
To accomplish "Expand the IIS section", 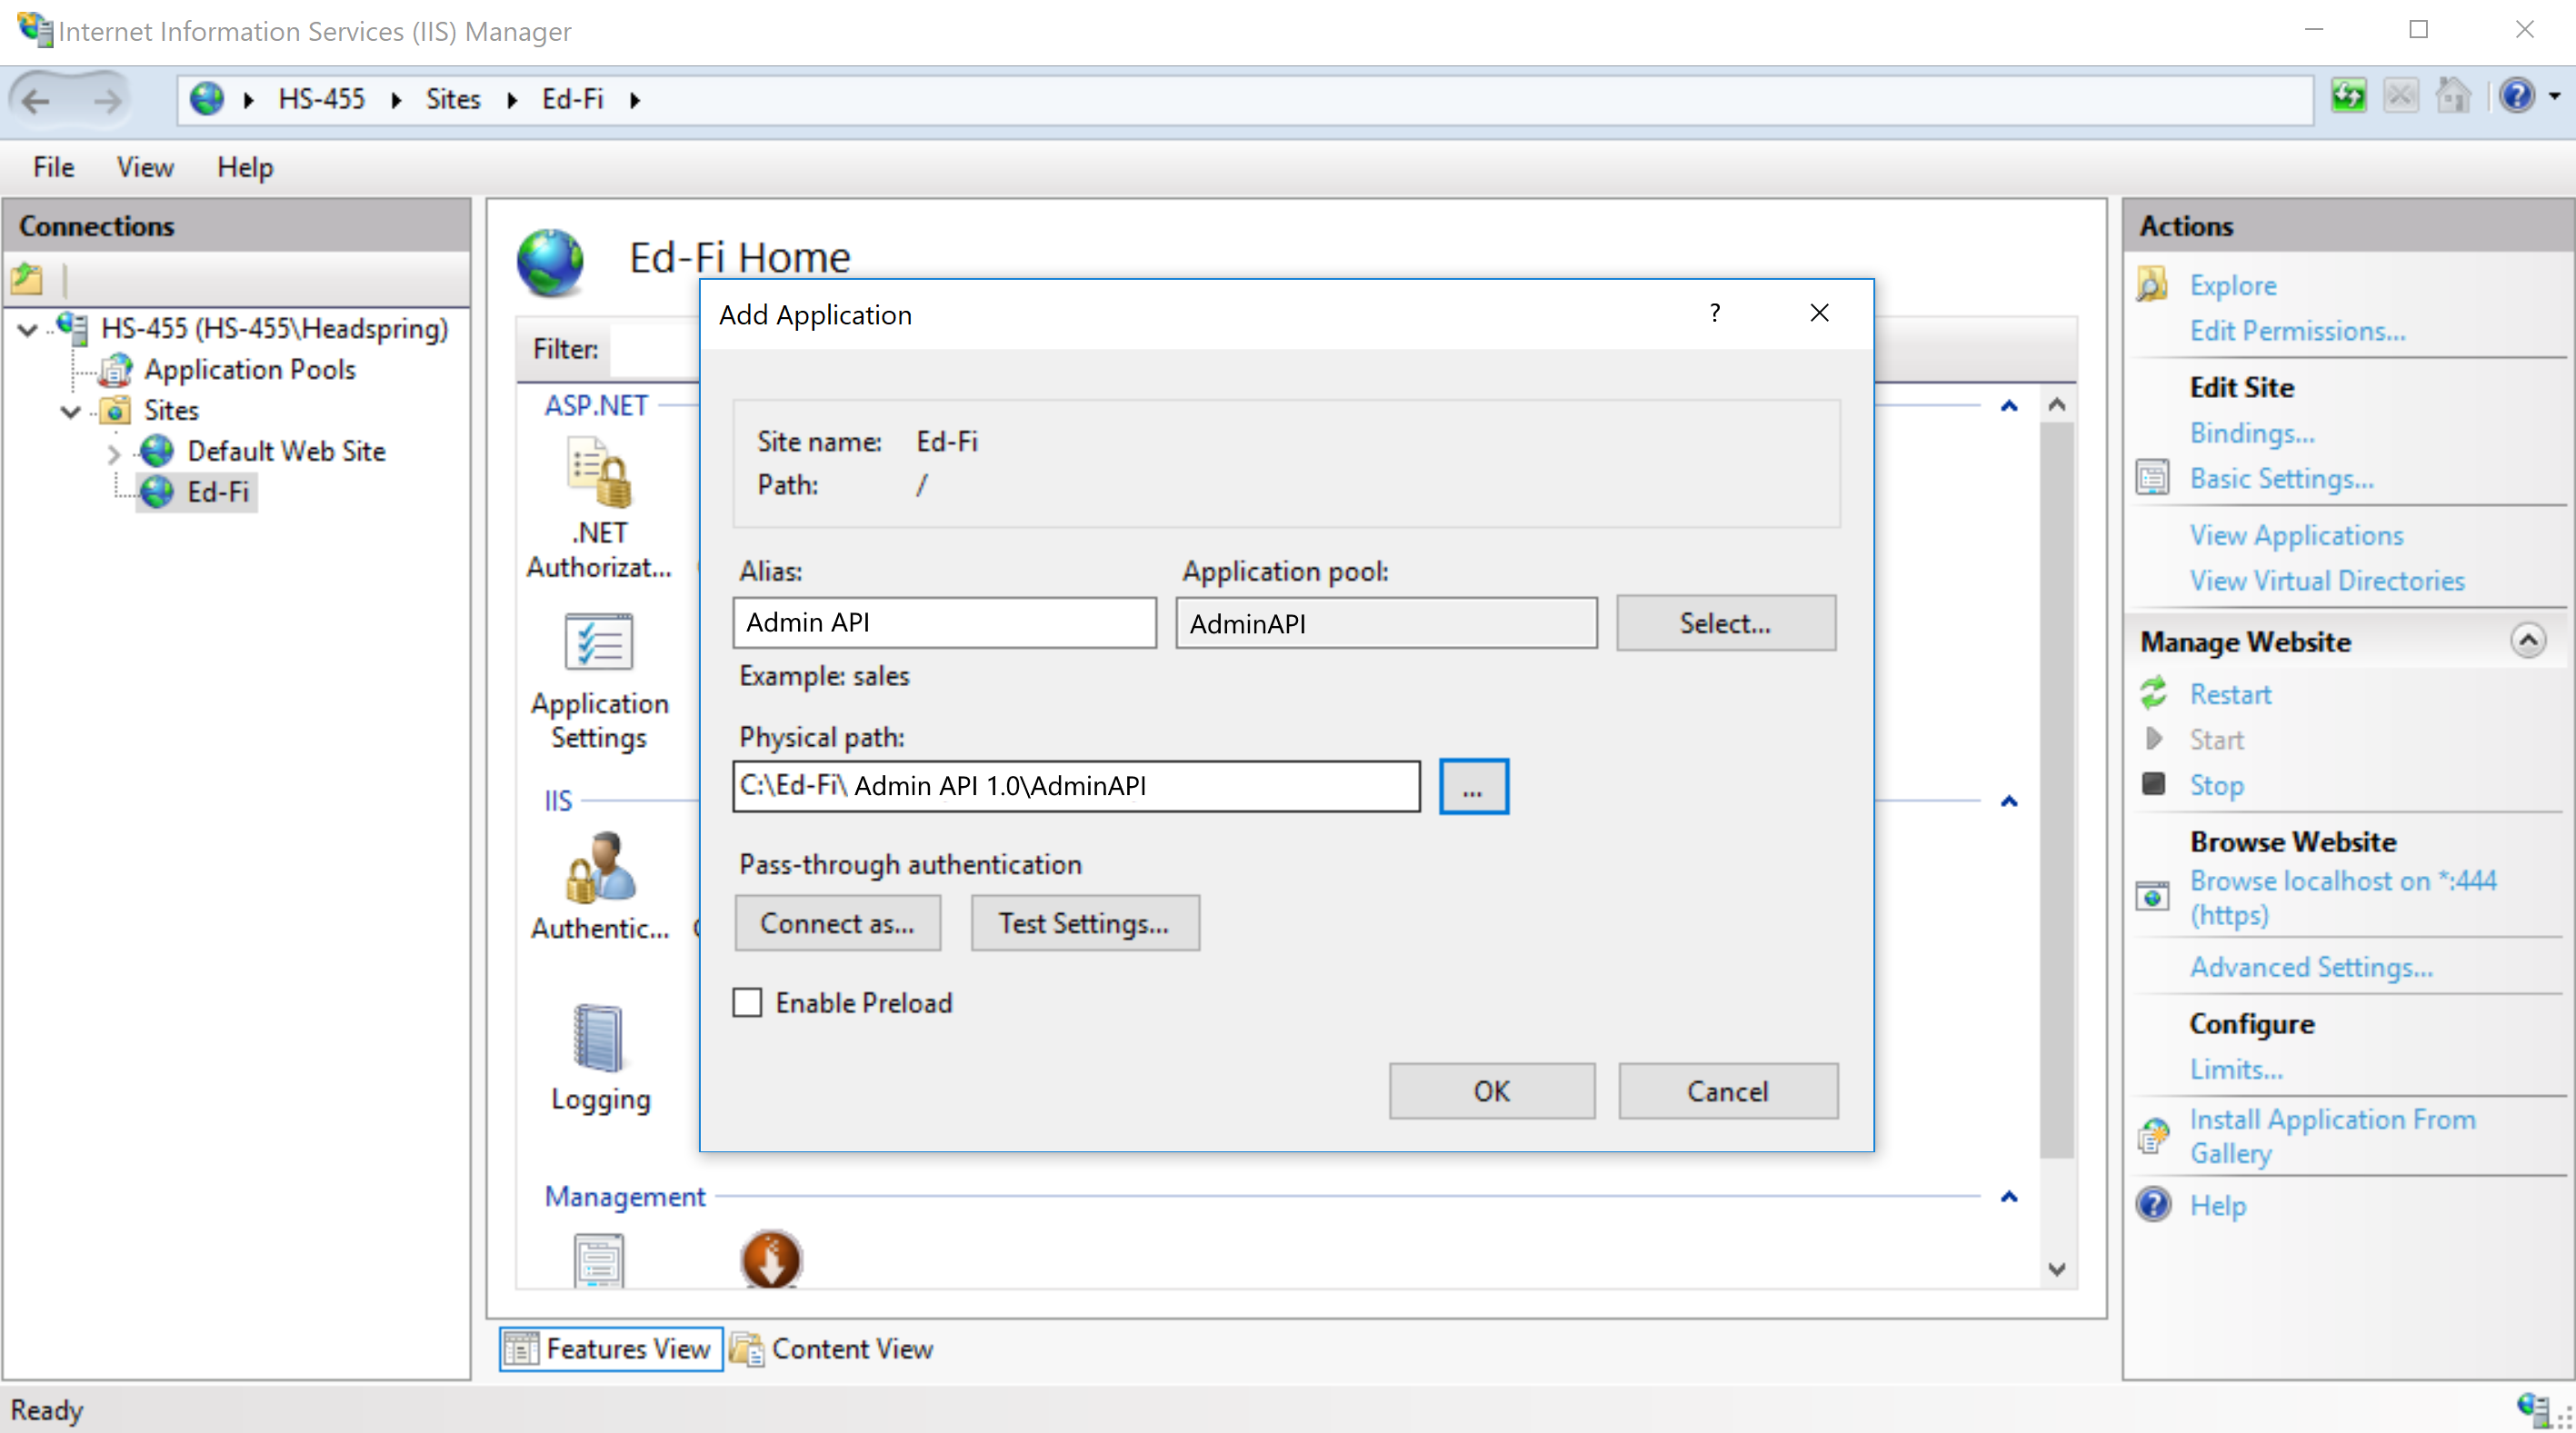I will (x=2012, y=801).
